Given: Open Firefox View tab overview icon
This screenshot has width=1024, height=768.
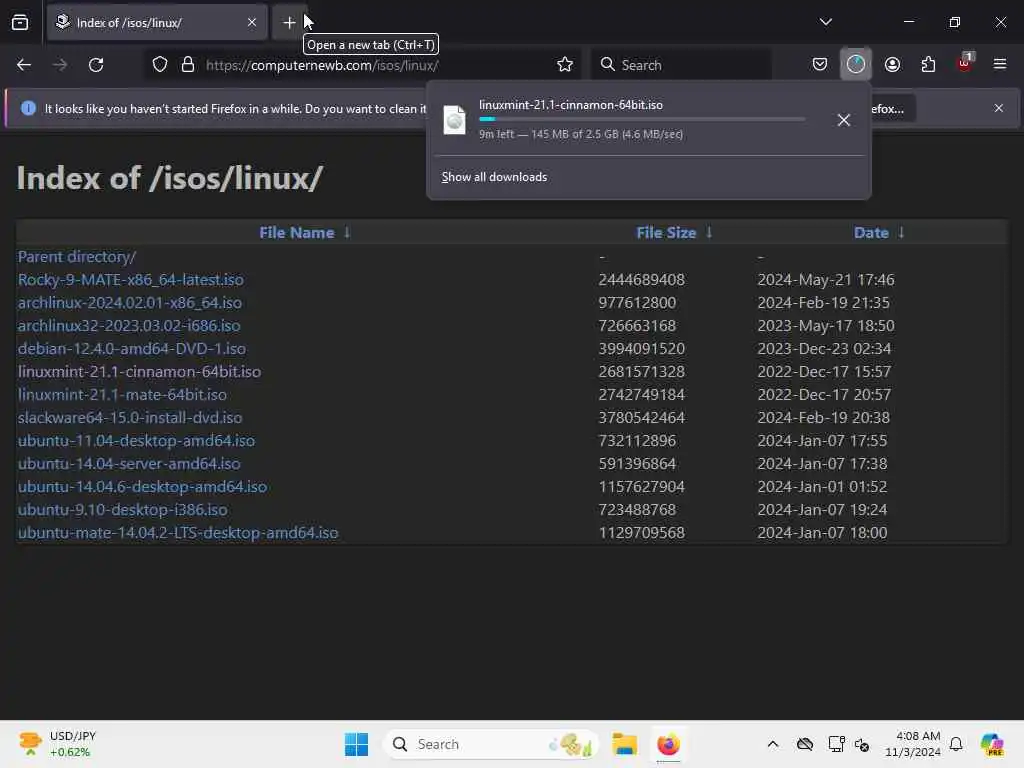Looking at the screenshot, I should (20, 22).
